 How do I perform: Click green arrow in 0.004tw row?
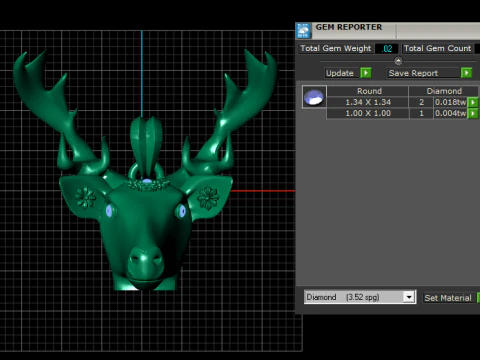[473, 114]
